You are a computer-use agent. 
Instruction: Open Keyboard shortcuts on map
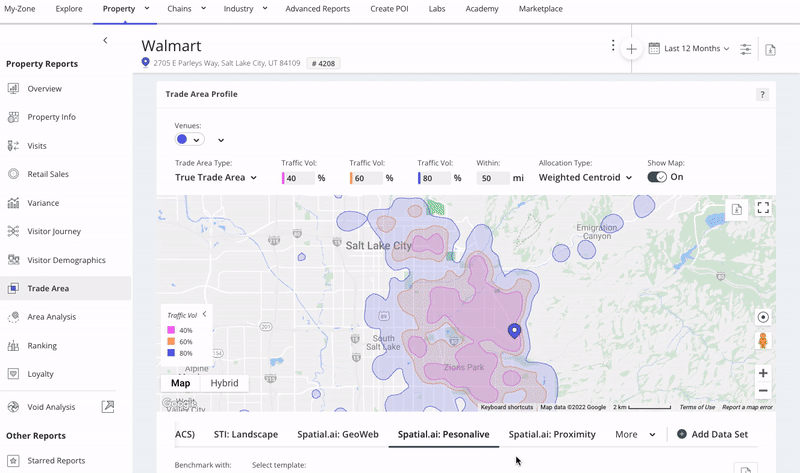(x=507, y=407)
